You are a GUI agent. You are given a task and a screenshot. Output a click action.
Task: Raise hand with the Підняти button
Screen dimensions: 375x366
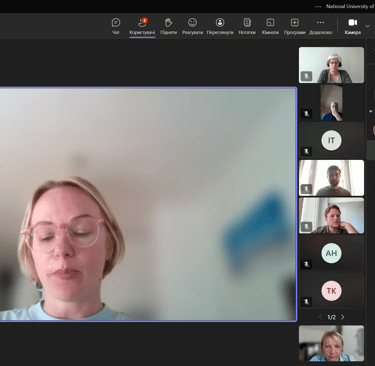tap(168, 26)
